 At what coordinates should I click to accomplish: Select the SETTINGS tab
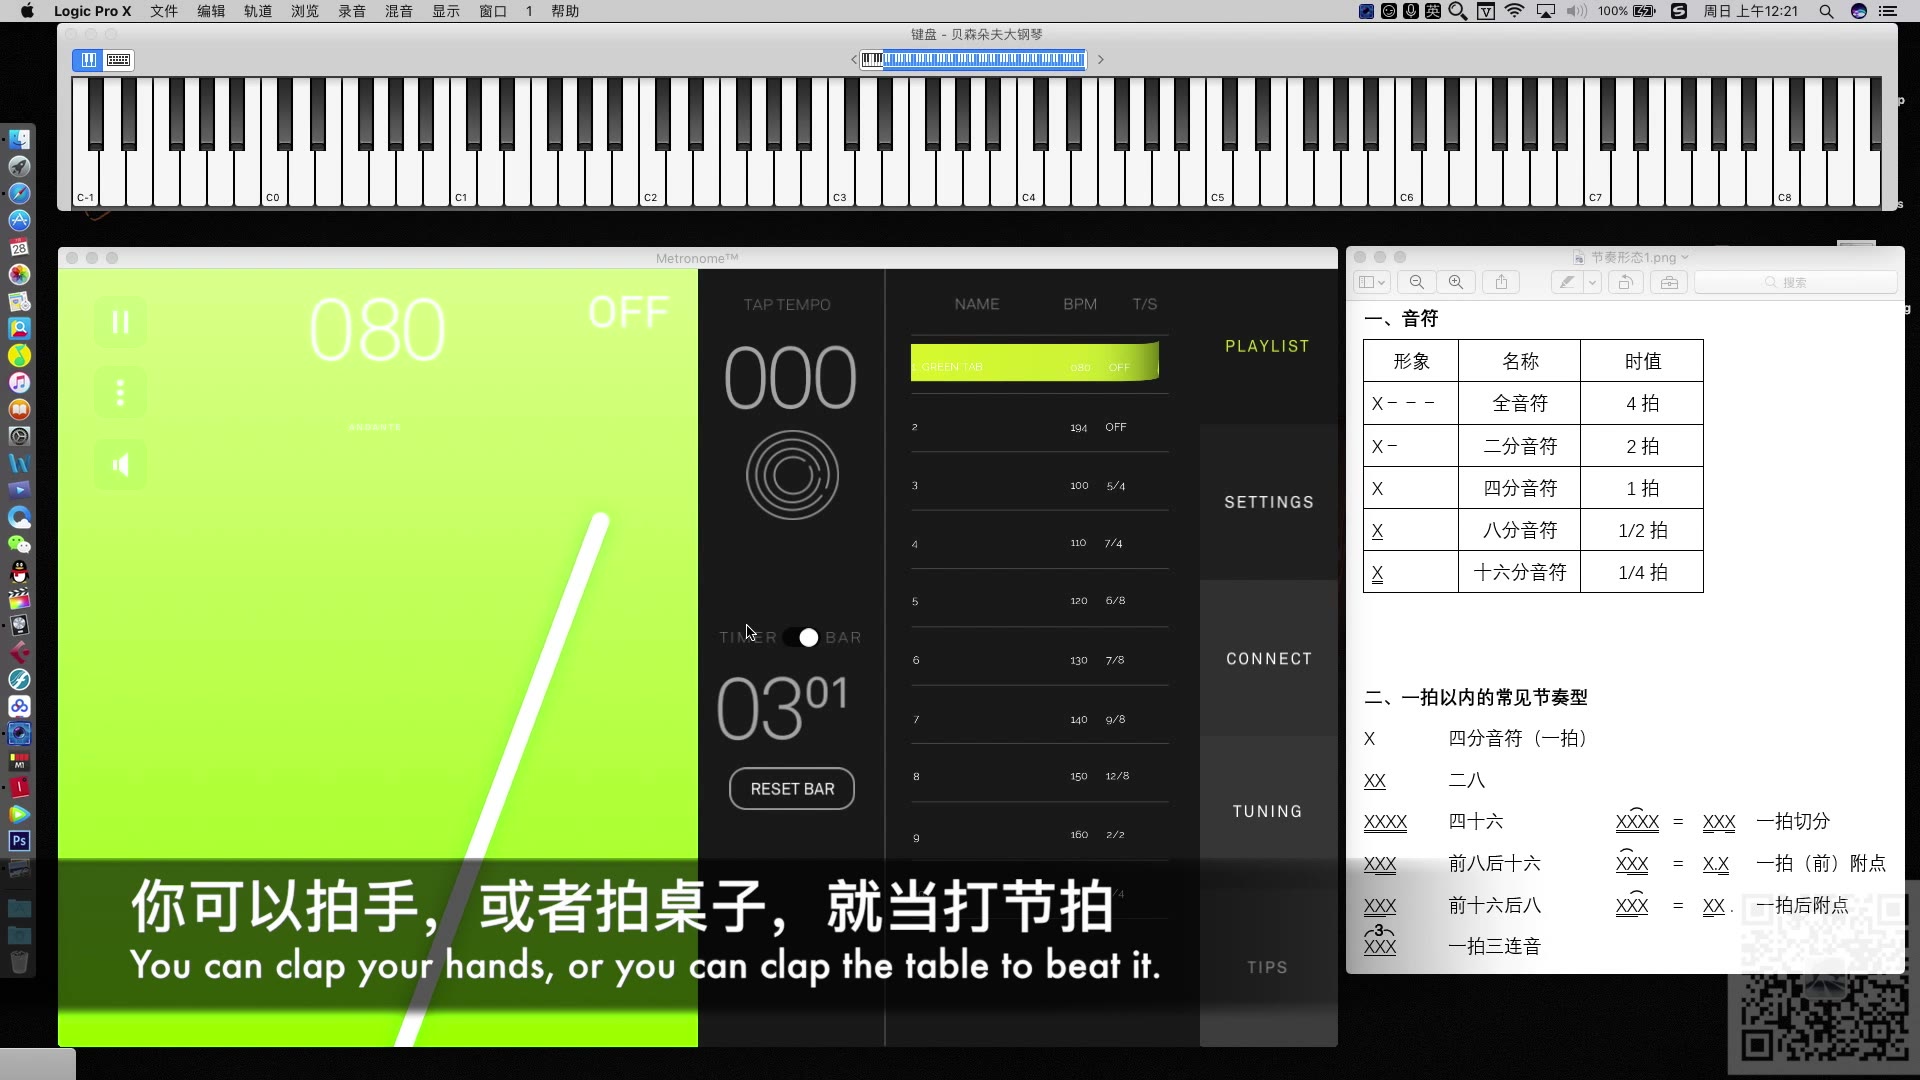[x=1268, y=502]
